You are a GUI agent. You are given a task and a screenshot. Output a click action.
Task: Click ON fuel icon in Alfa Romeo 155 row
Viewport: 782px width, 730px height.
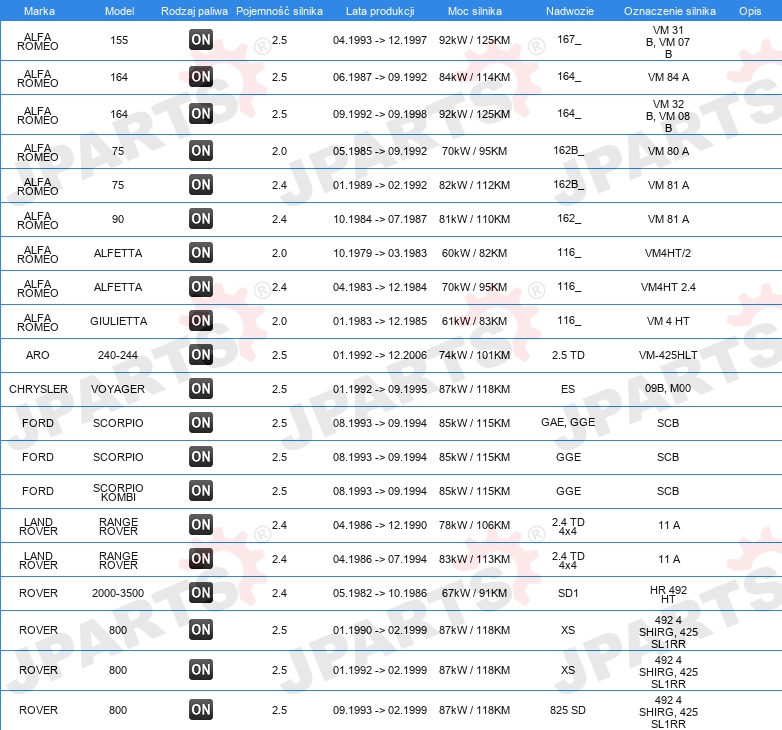[x=201, y=40]
